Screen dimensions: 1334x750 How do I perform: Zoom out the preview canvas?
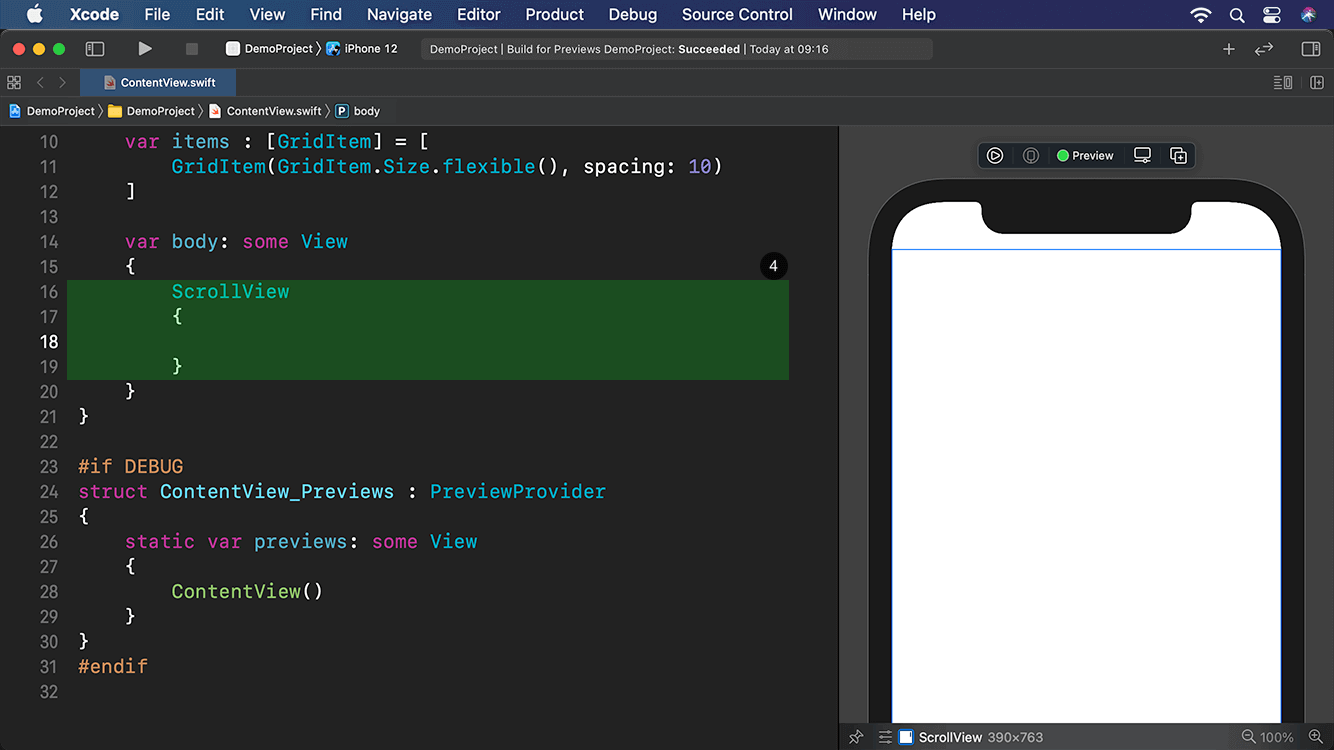(x=1248, y=737)
